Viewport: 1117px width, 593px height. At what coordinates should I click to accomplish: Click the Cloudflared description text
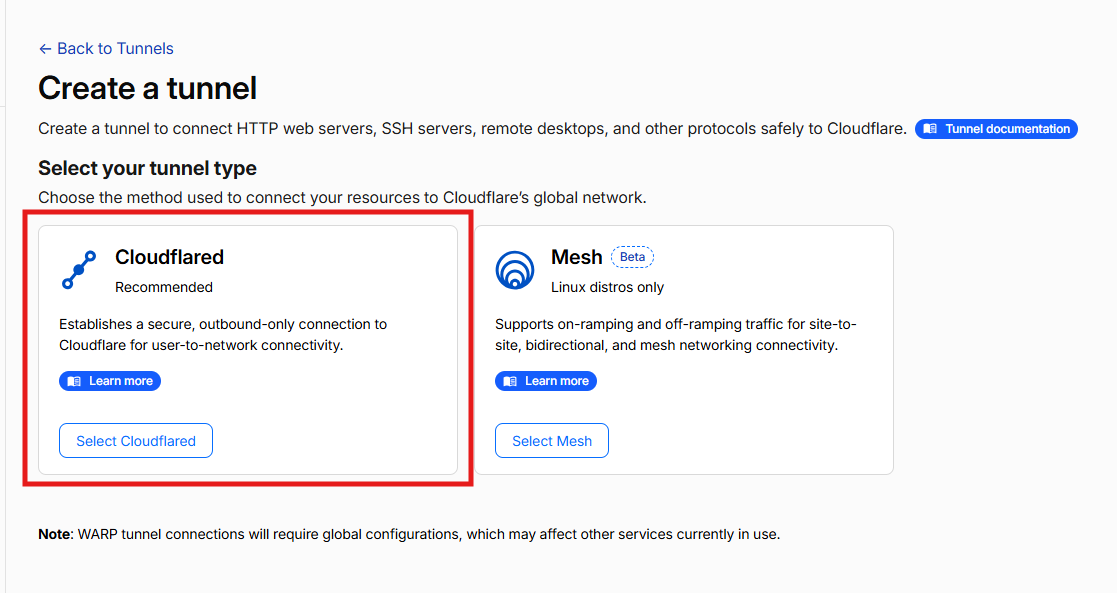pos(223,334)
